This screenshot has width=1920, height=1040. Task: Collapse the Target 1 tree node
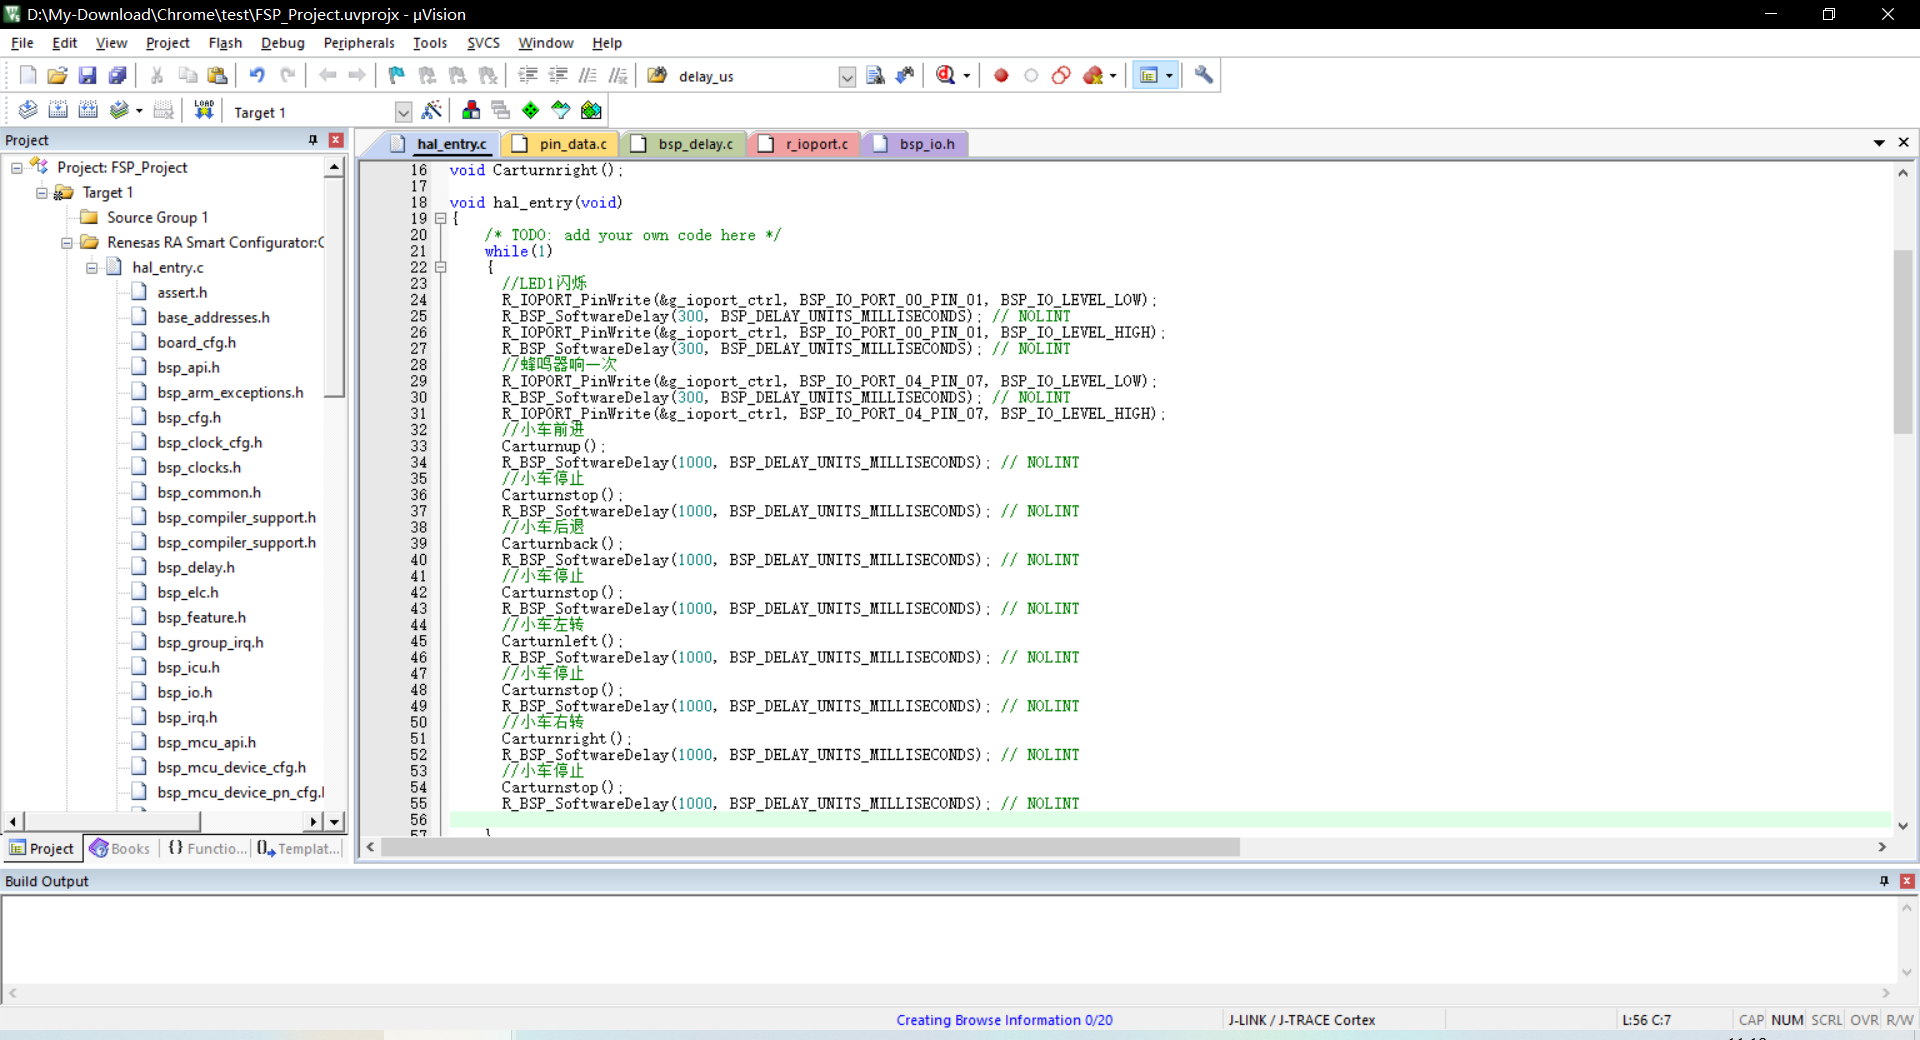[x=42, y=193]
